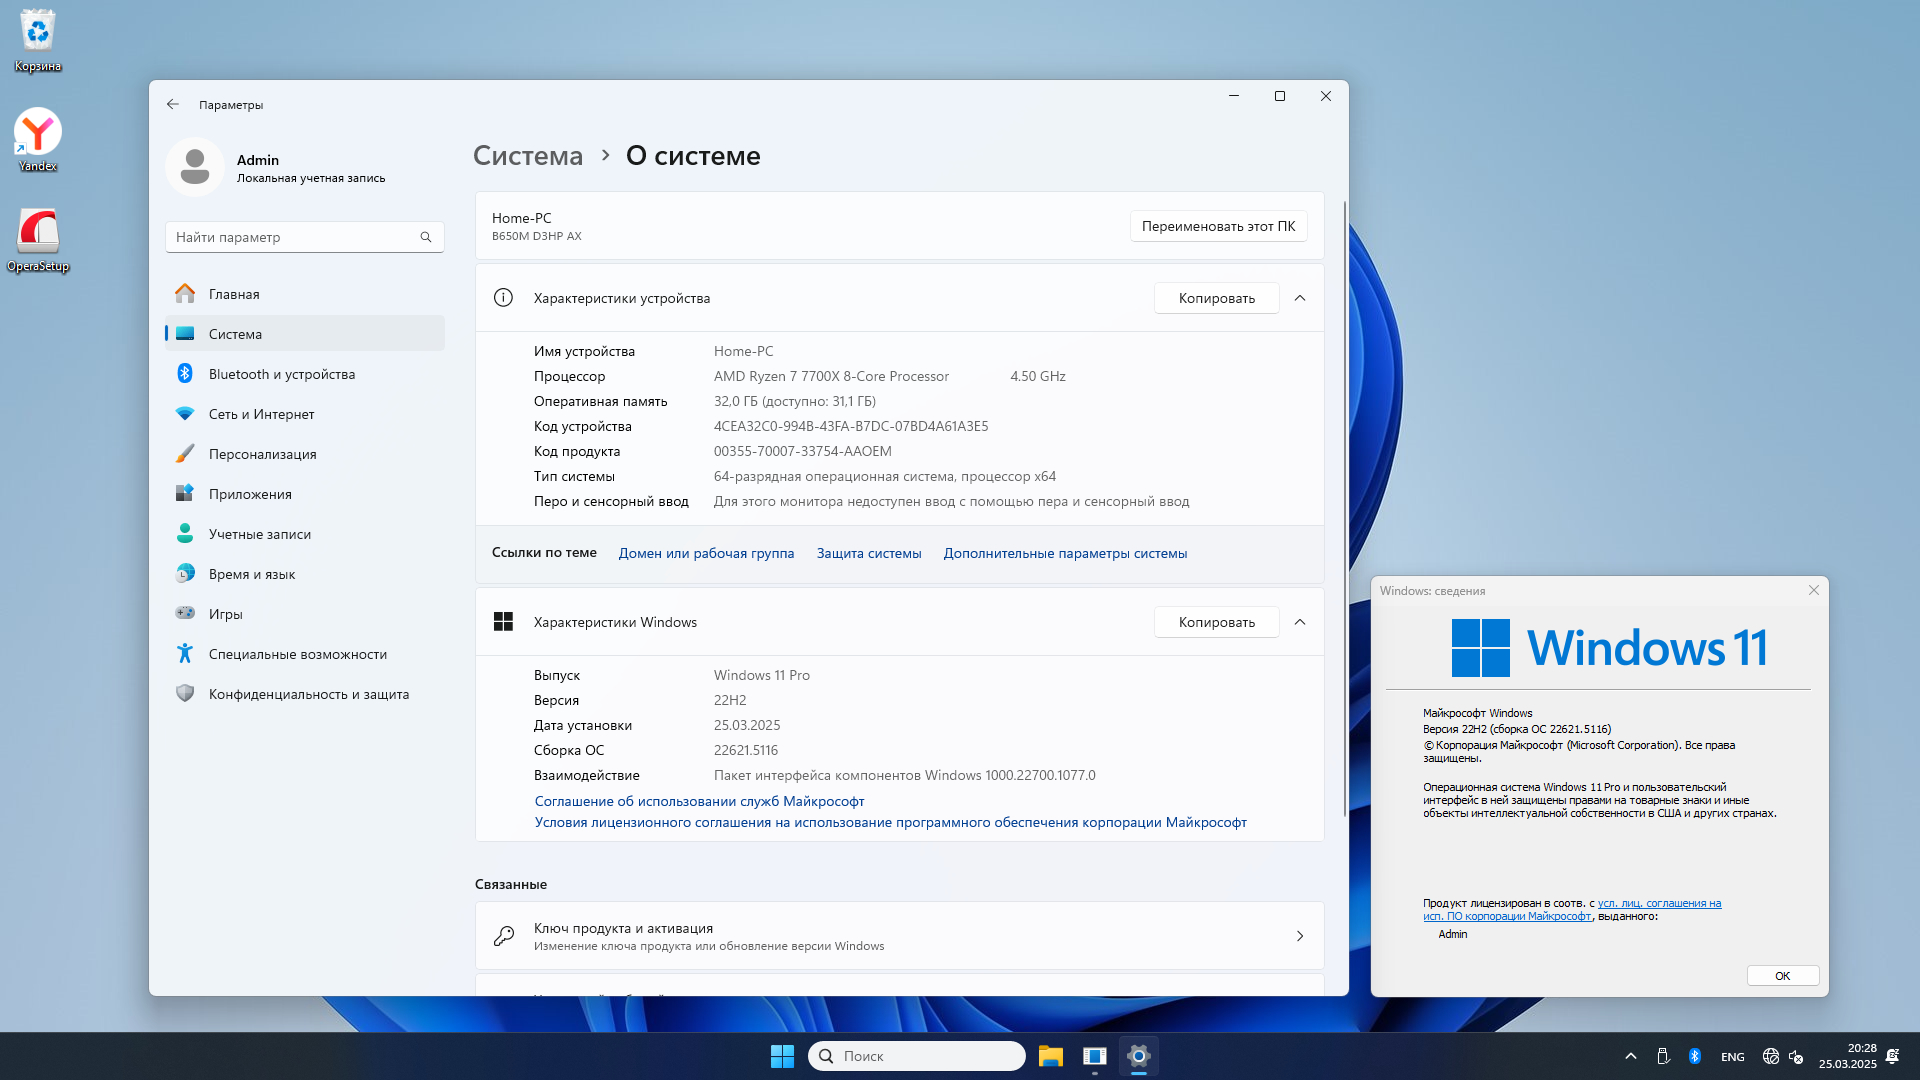Click the back arrow in Settings
The image size is (1920, 1080).
[173, 104]
